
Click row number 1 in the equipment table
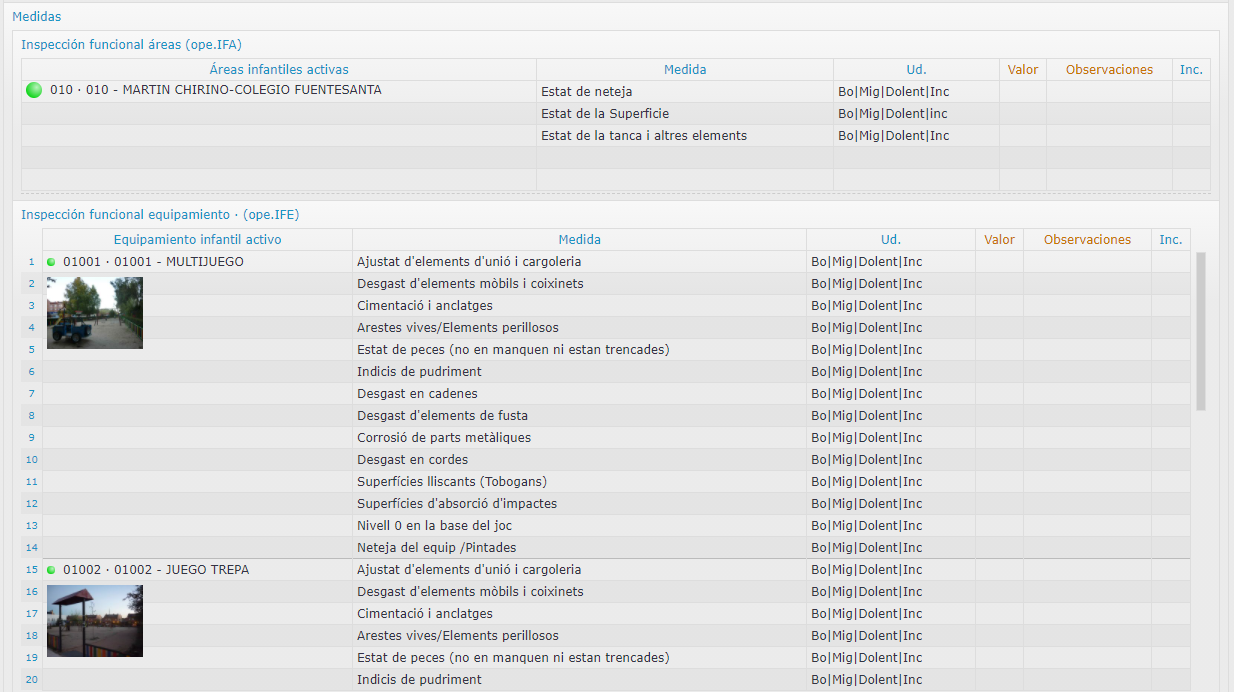32,262
